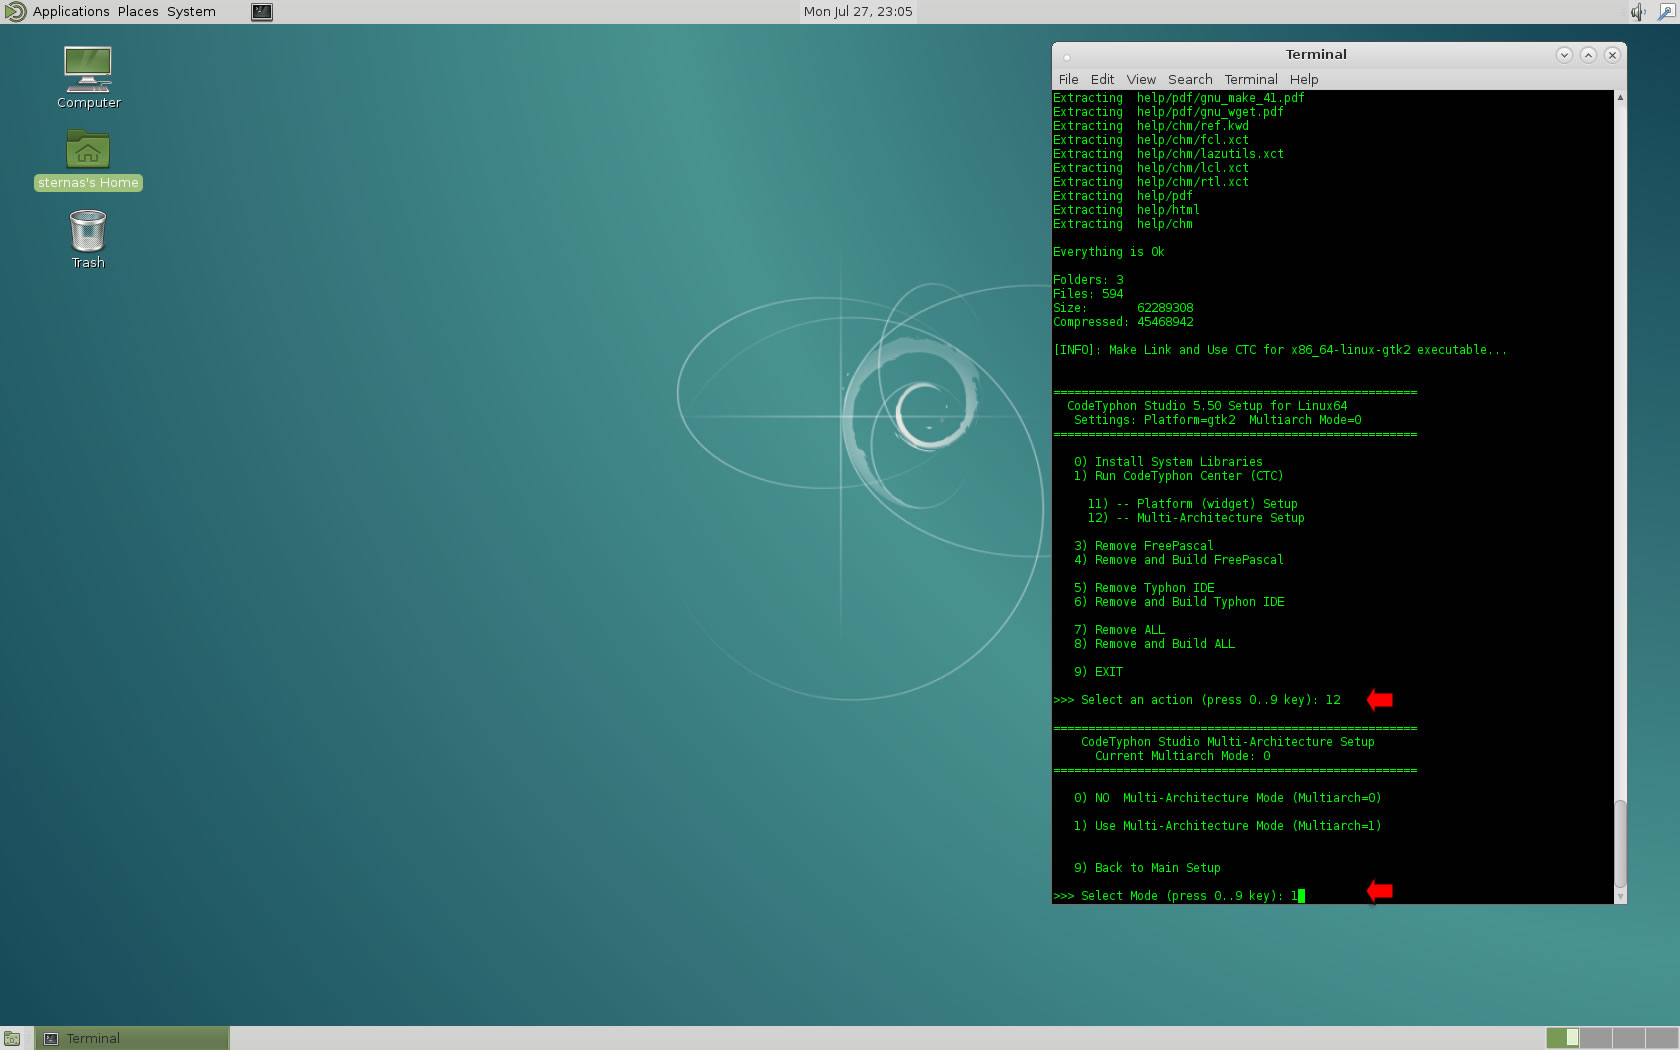1680x1050 pixels.
Task: Open the Help menu in Terminal
Action: click(x=1304, y=79)
